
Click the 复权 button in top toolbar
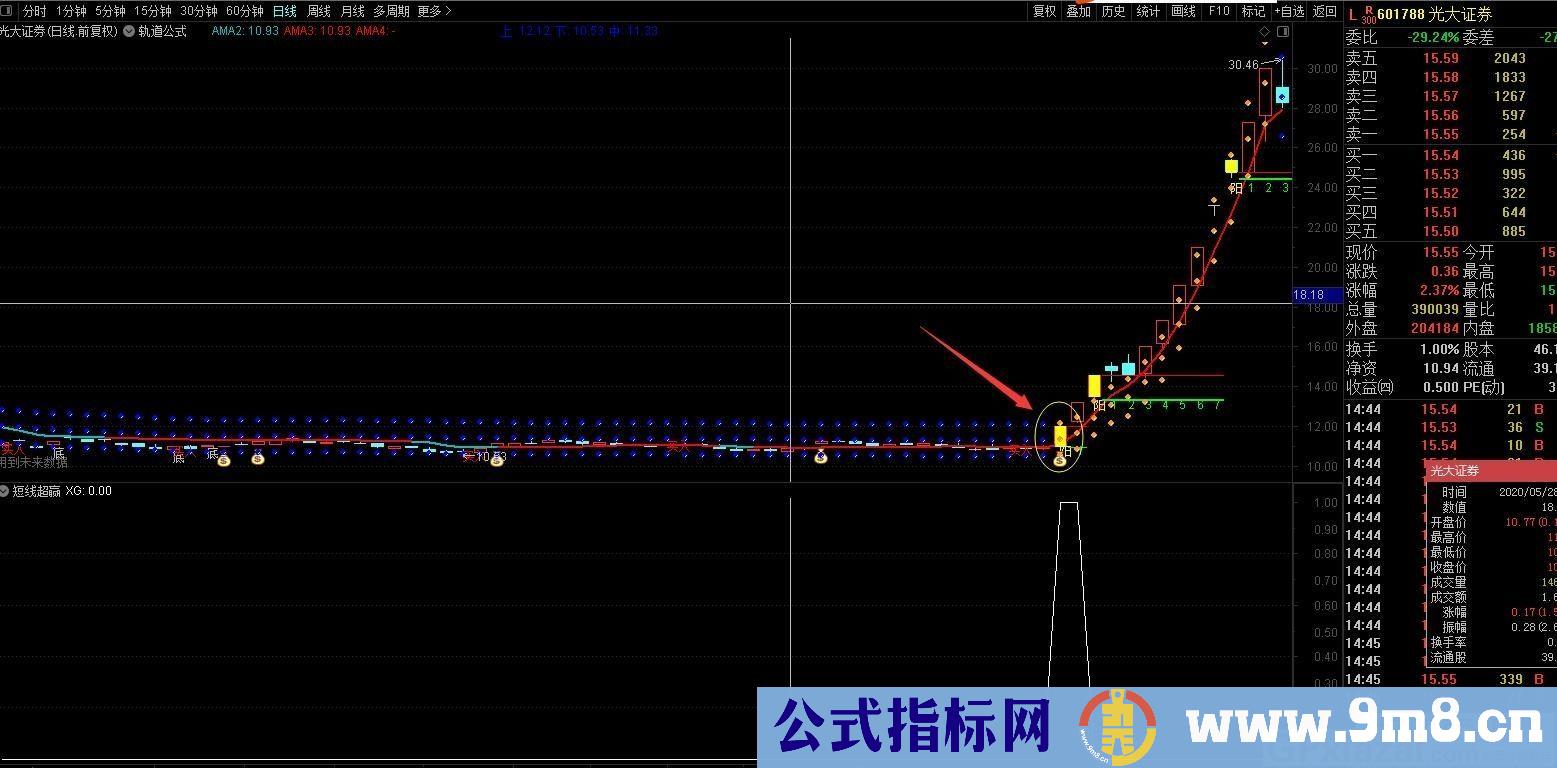tap(1044, 11)
